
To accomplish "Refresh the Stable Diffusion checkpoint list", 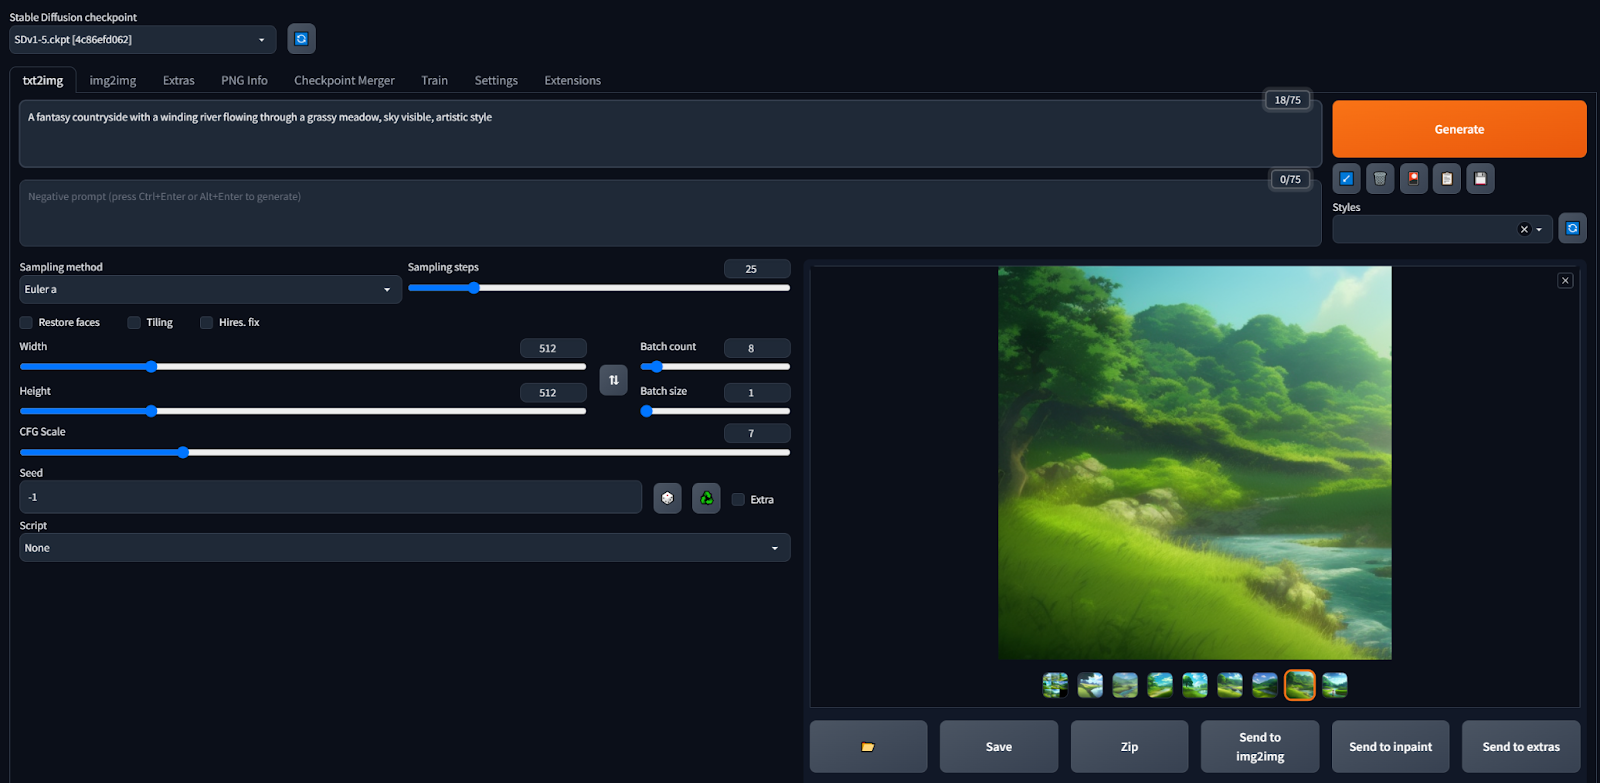I will (301, 39).
